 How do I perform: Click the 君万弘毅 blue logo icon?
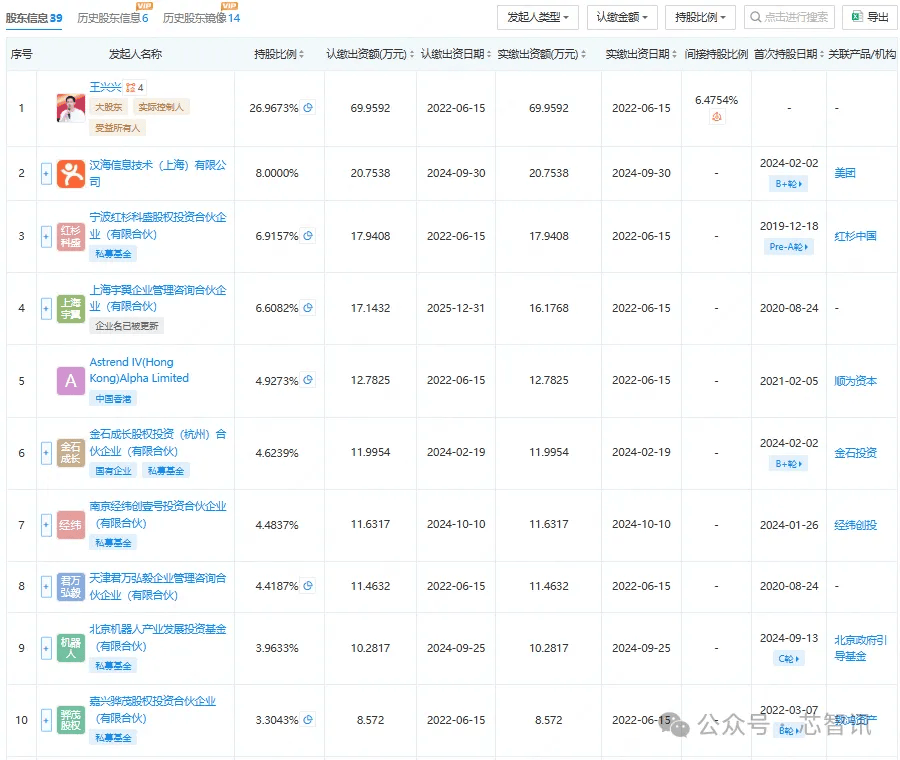[x=71, y=587]
